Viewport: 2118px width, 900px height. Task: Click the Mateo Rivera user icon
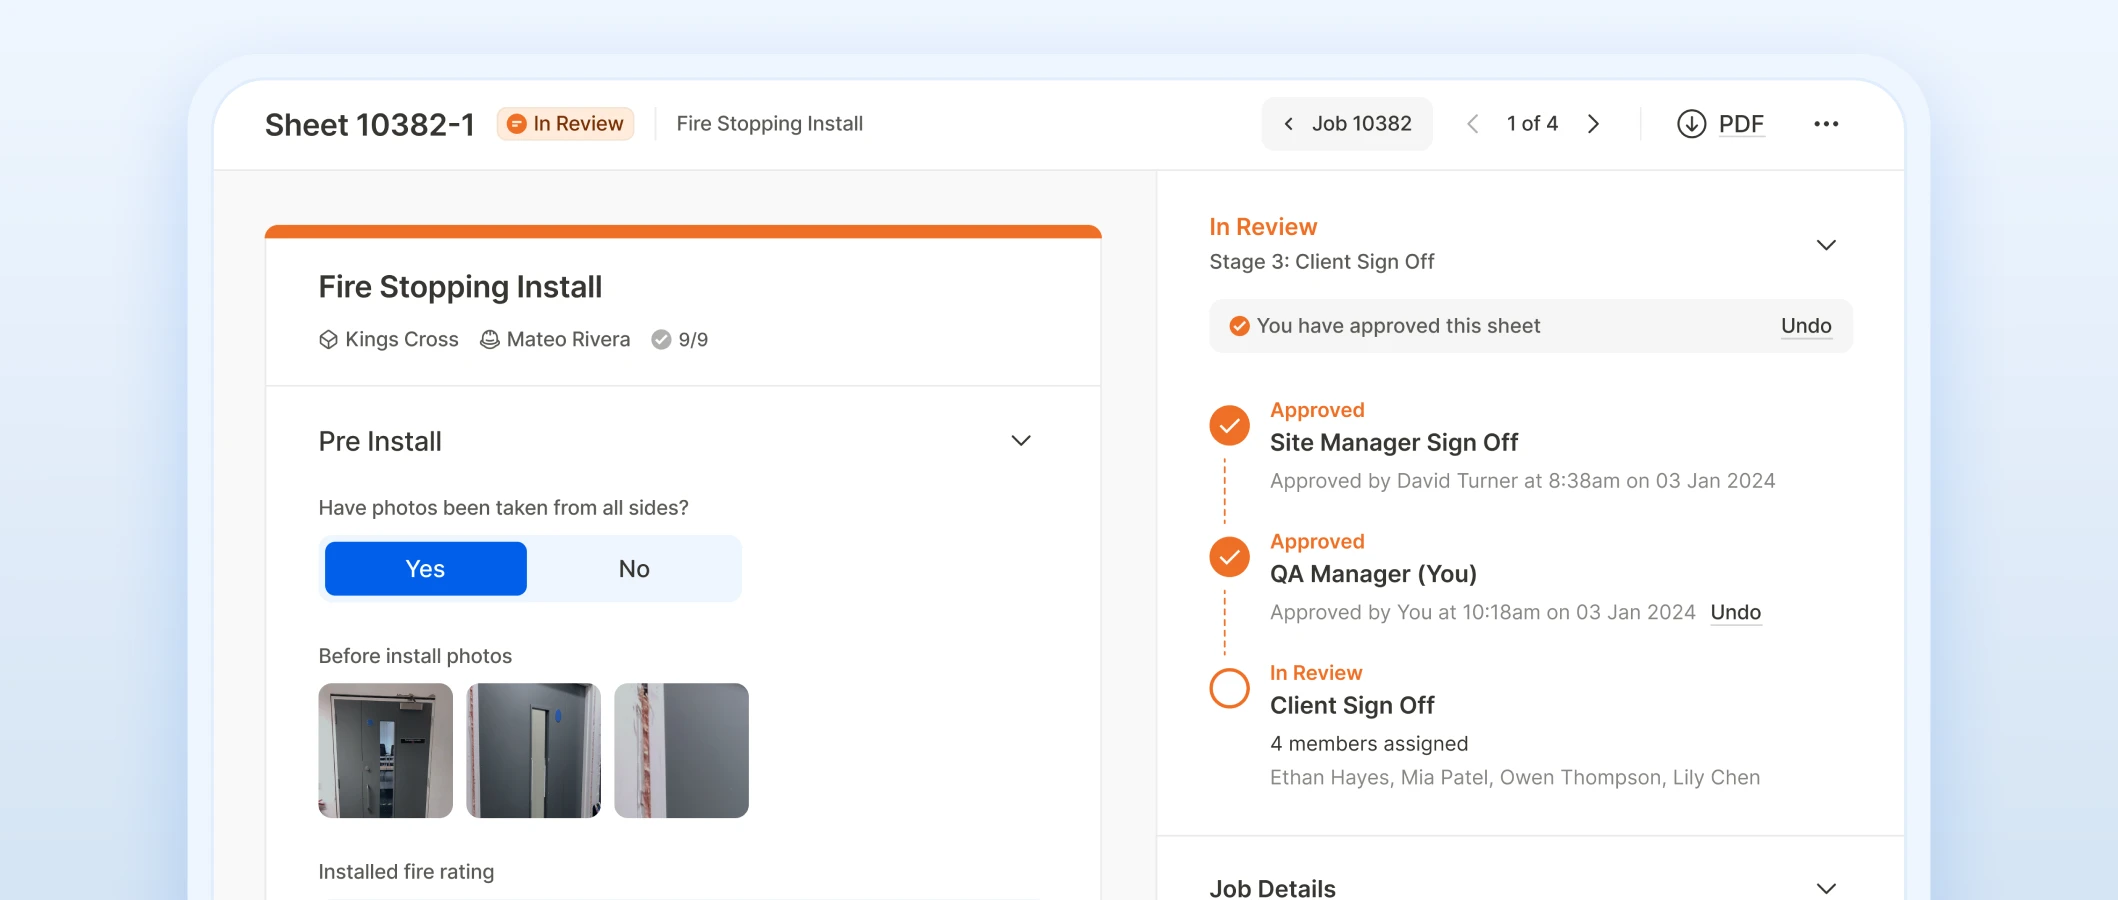pos(490,340)
